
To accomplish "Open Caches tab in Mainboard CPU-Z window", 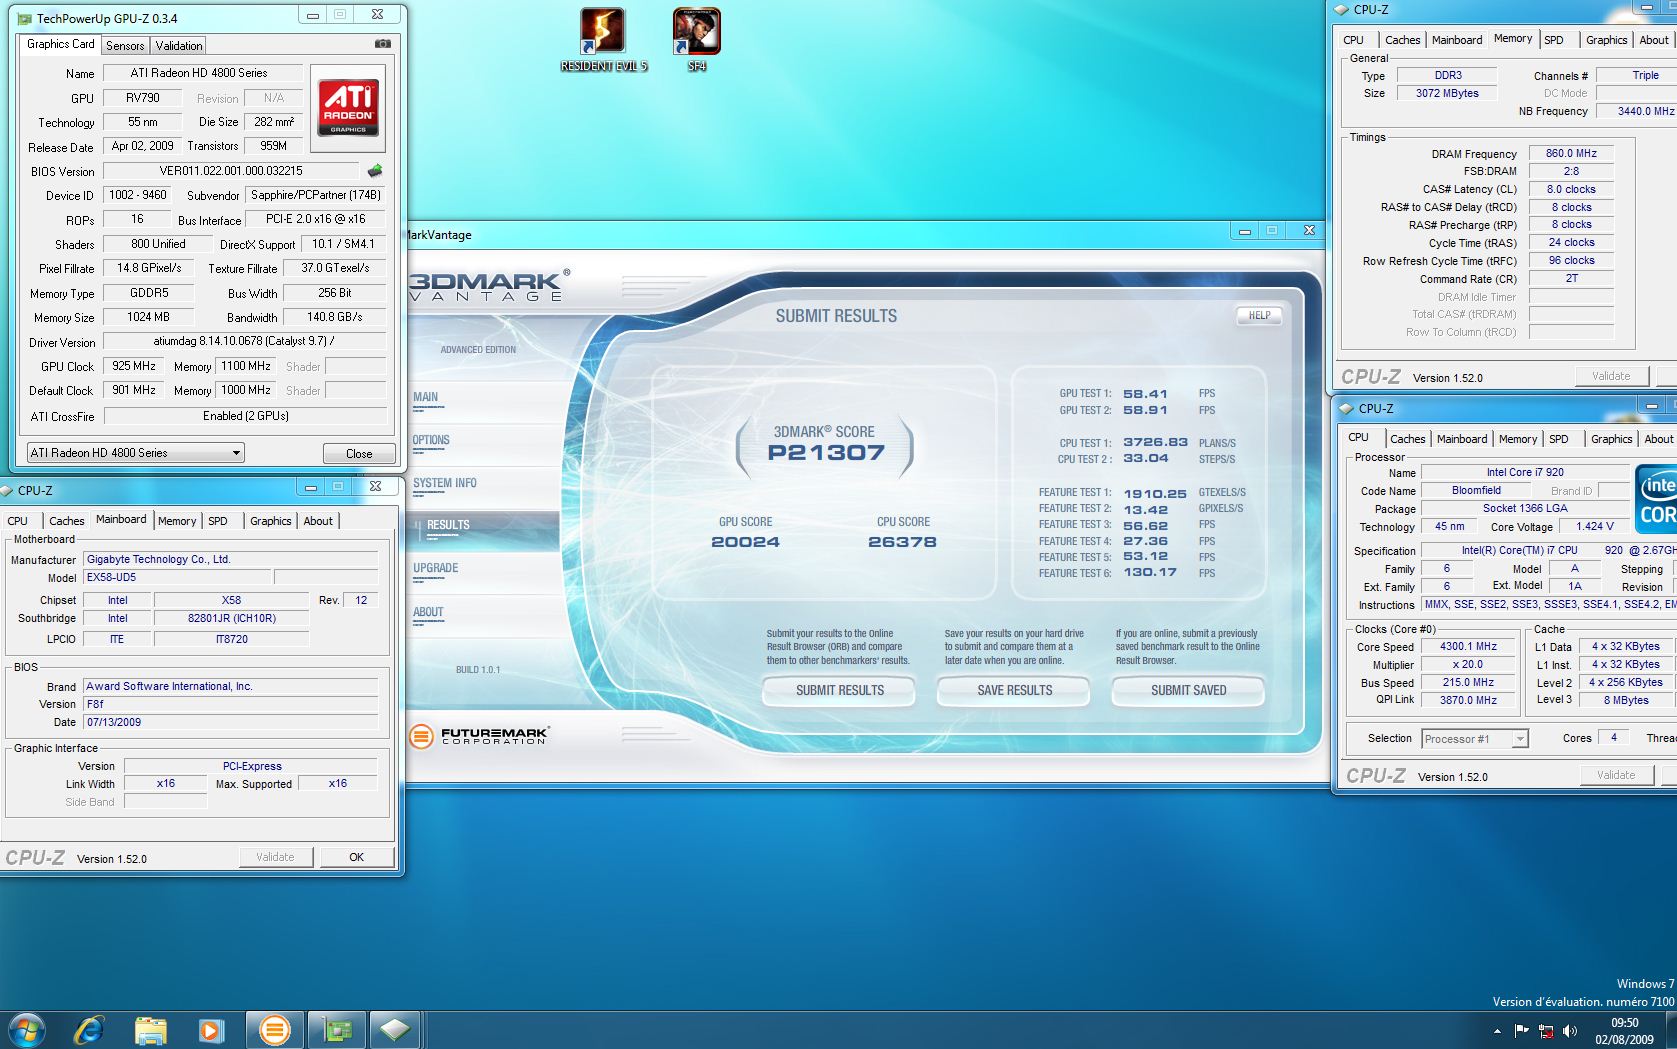I will tap(66, 521).
